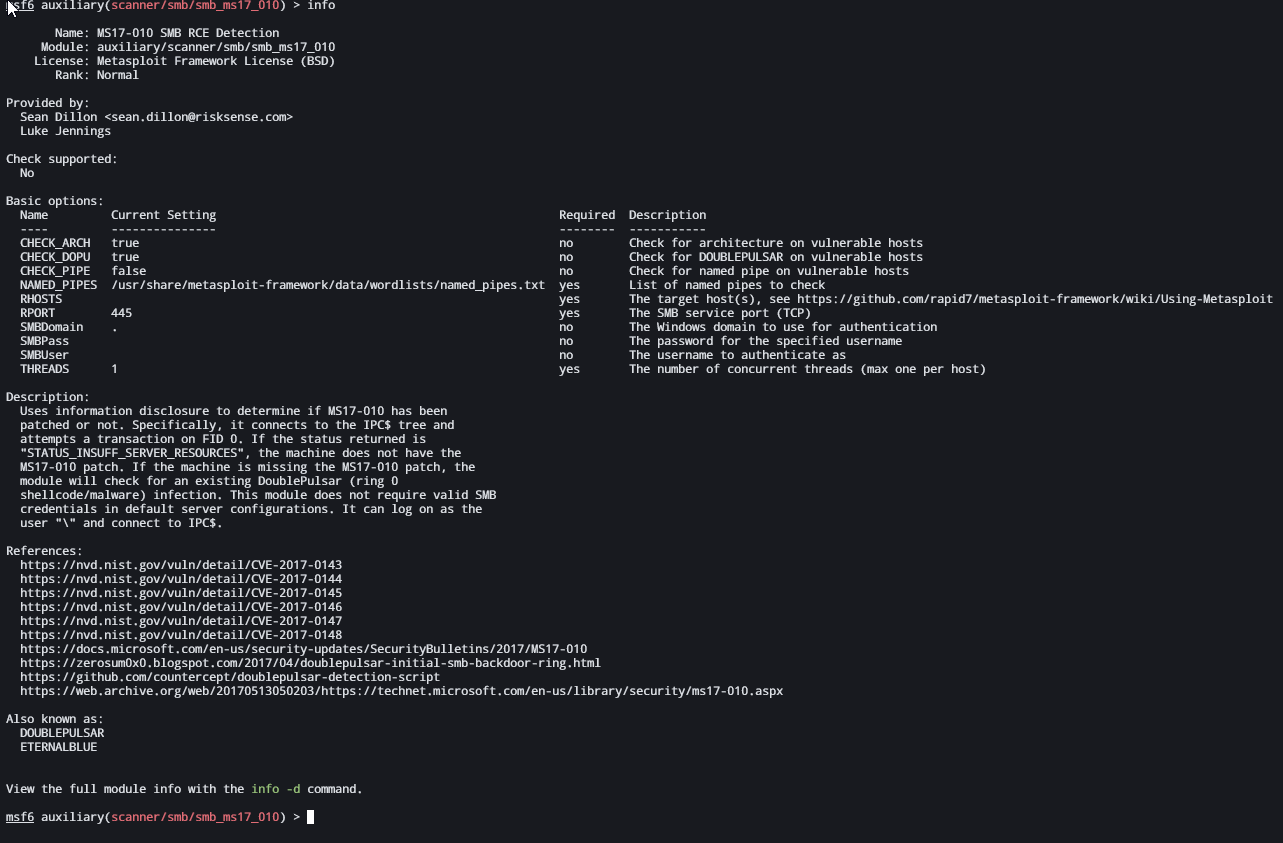1283x843 pixels.
Task: Click the Module path auxiliary/scanner/smb/smb_ms17_010
Action: coord(216,47)
